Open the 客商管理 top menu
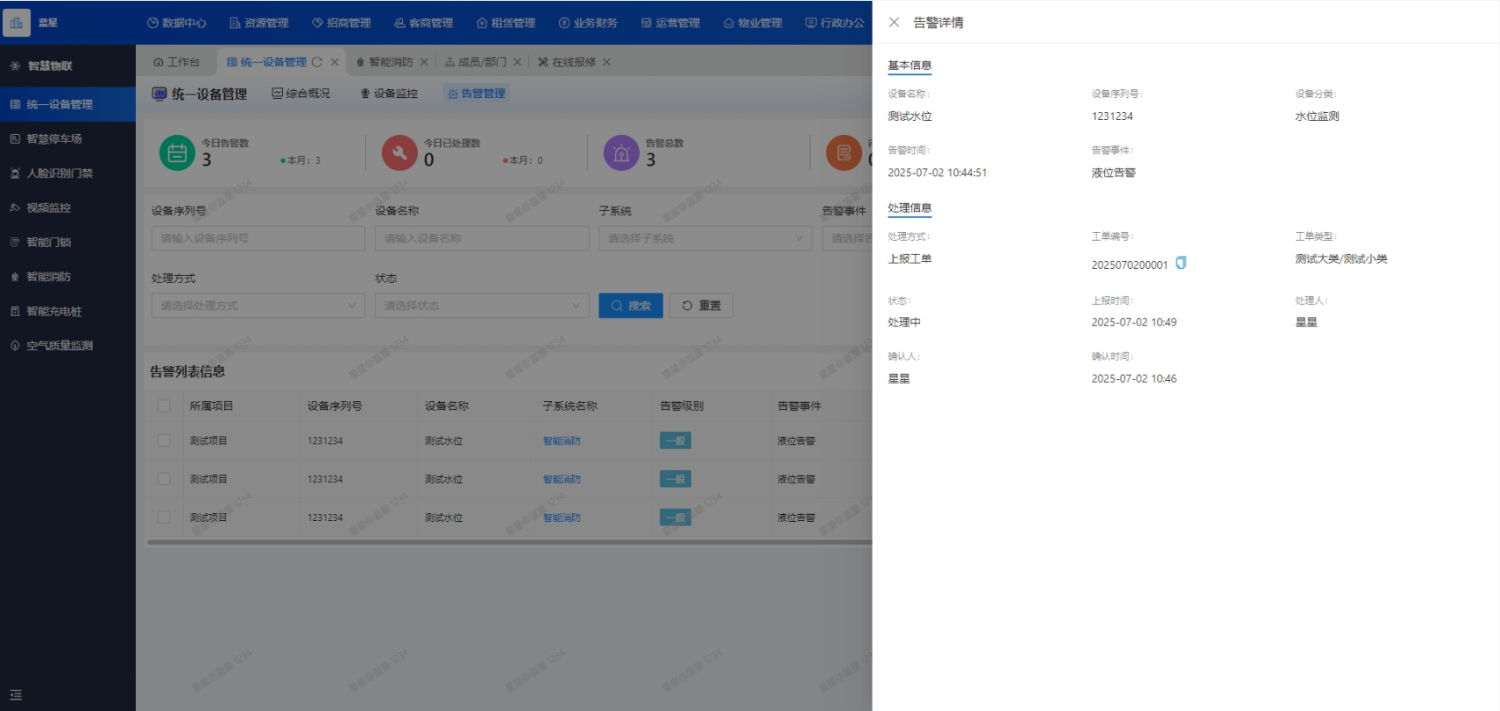Screen dimensions: 1500x711 [423, 23]
